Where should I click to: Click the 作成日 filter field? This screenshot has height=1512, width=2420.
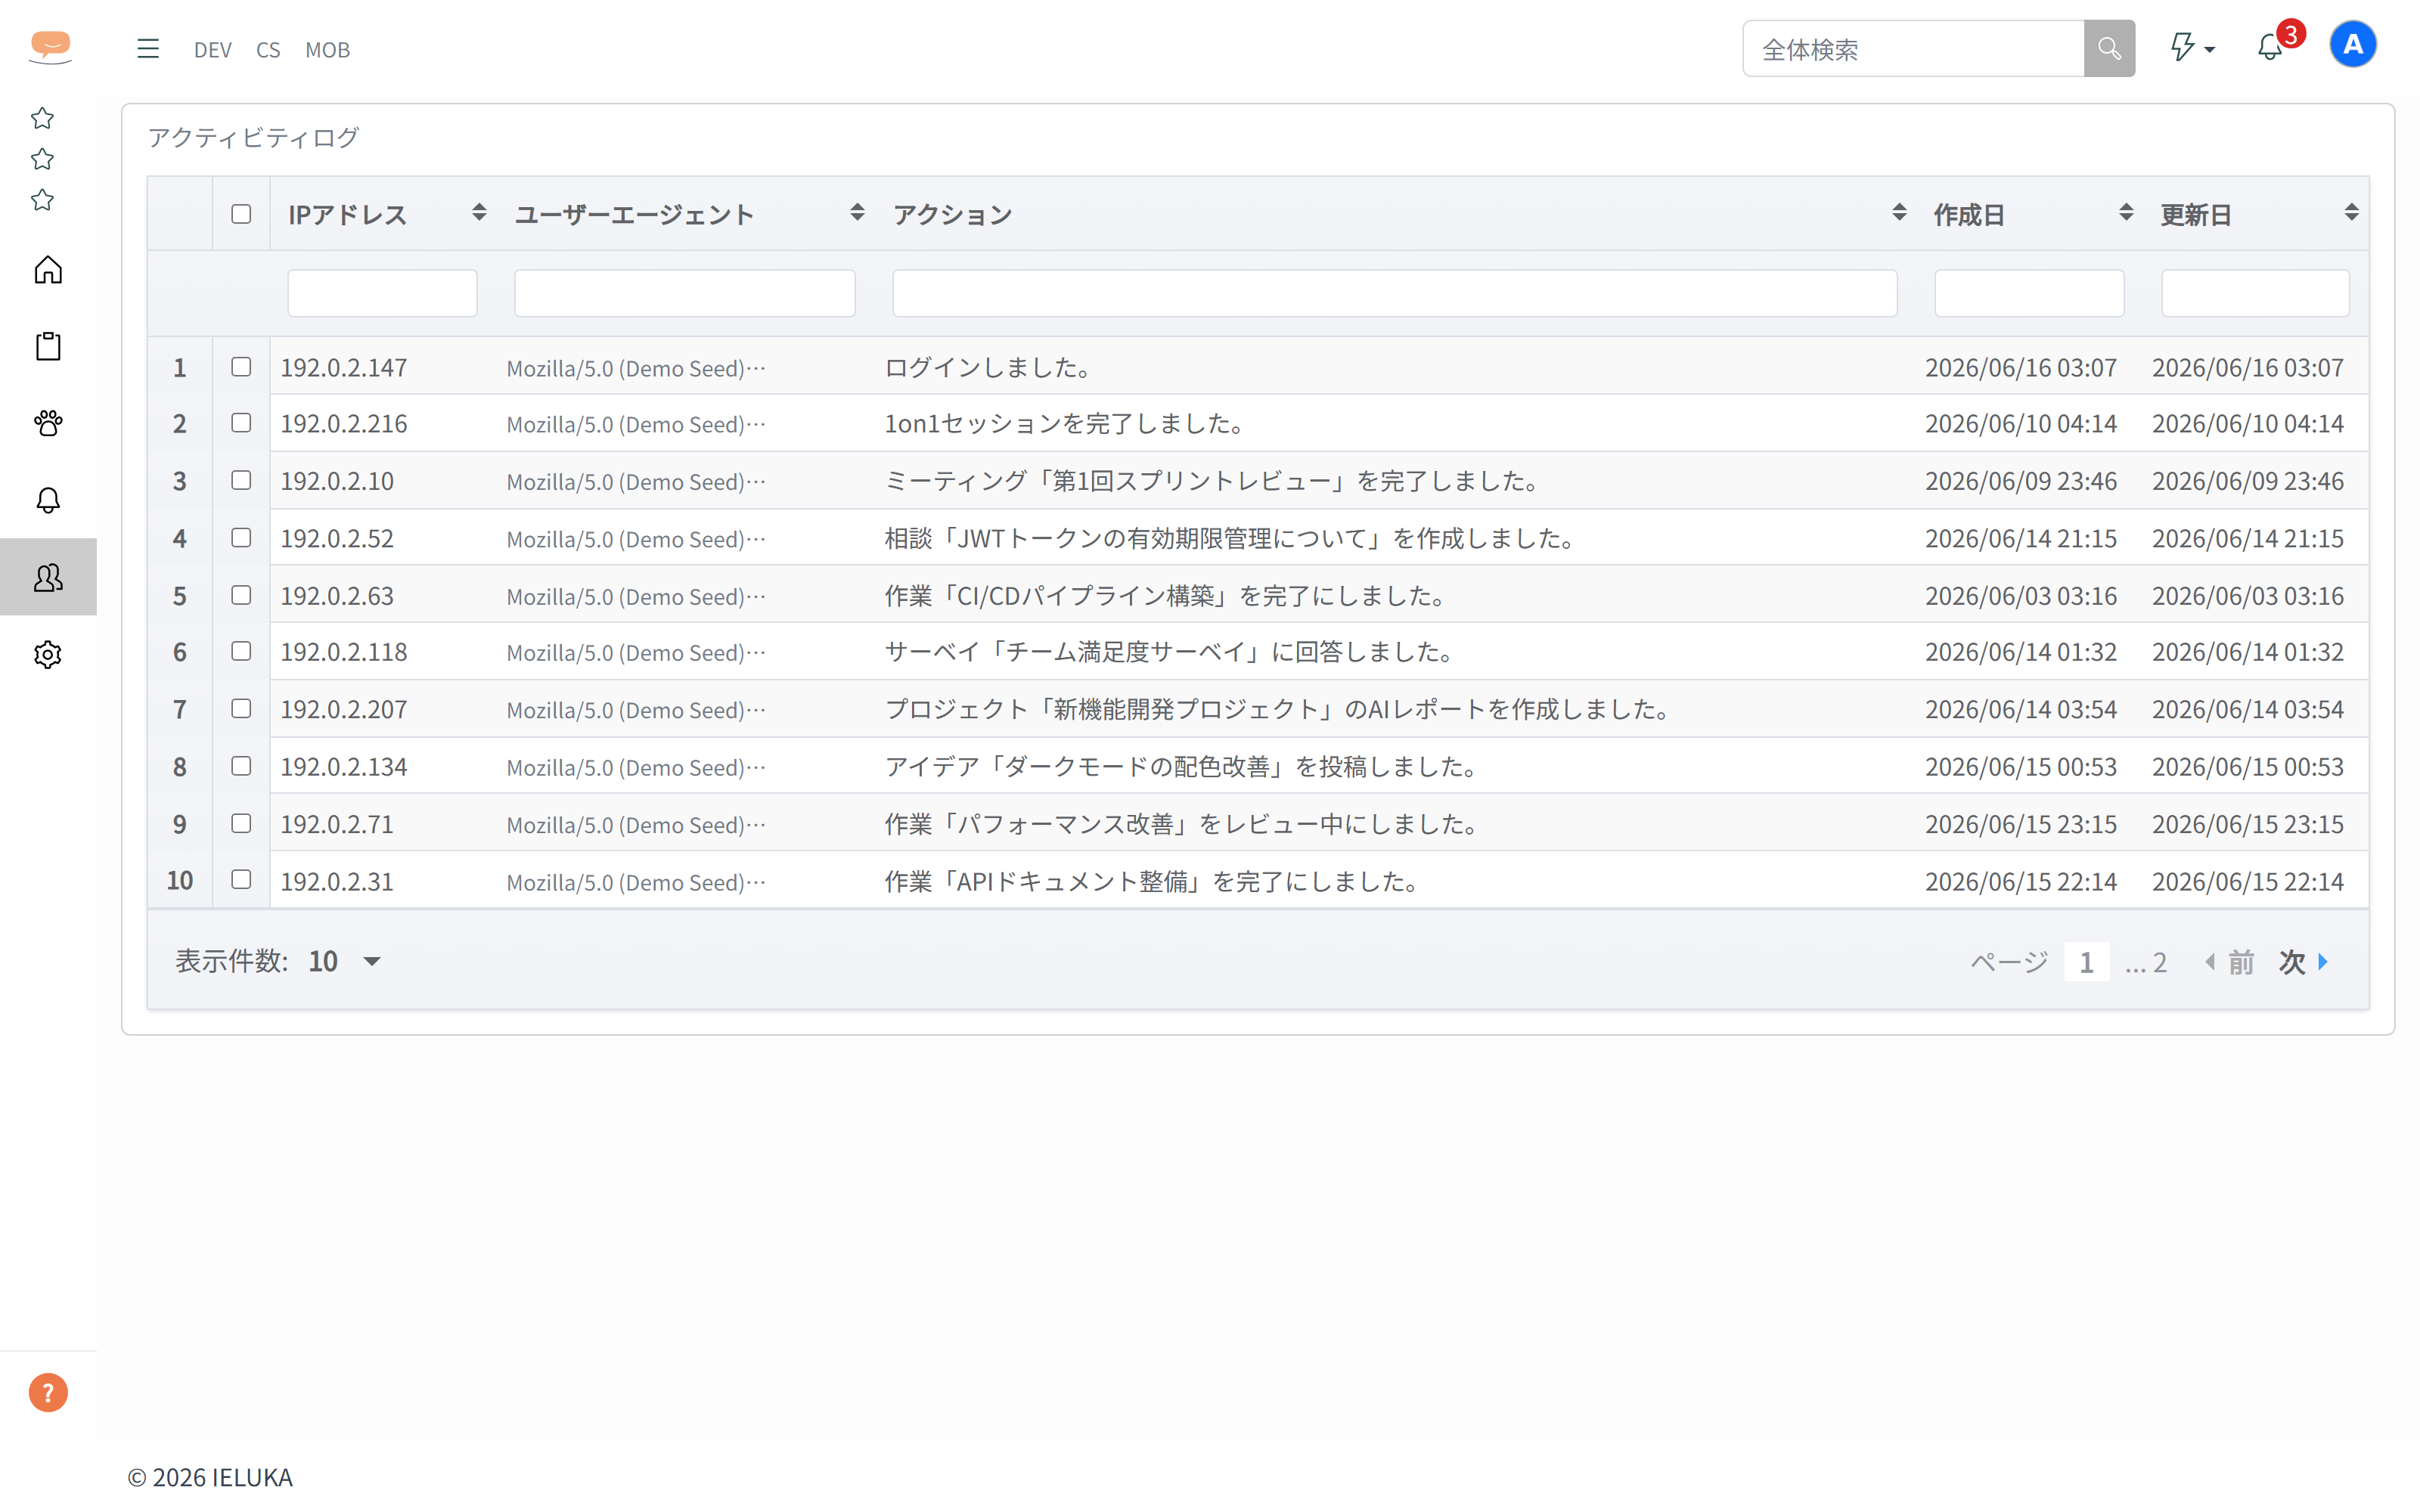pos(2029,293)
